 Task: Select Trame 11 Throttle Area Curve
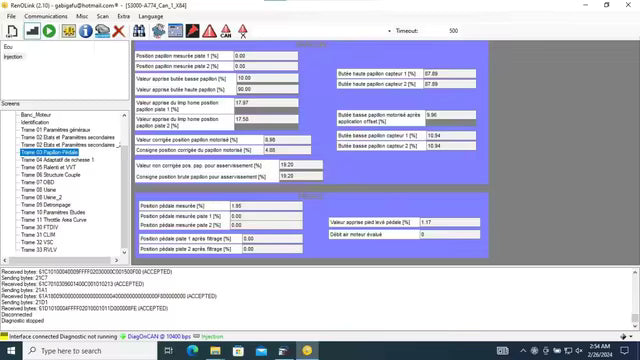tap(54, 220)
